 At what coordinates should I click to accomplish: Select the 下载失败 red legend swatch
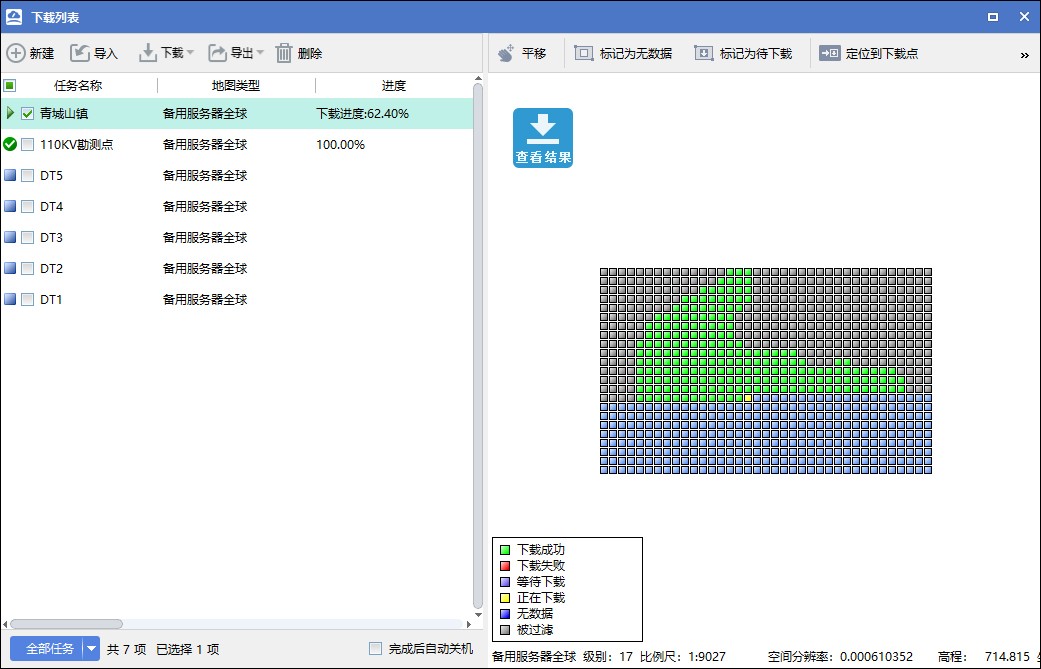point(505,565)
